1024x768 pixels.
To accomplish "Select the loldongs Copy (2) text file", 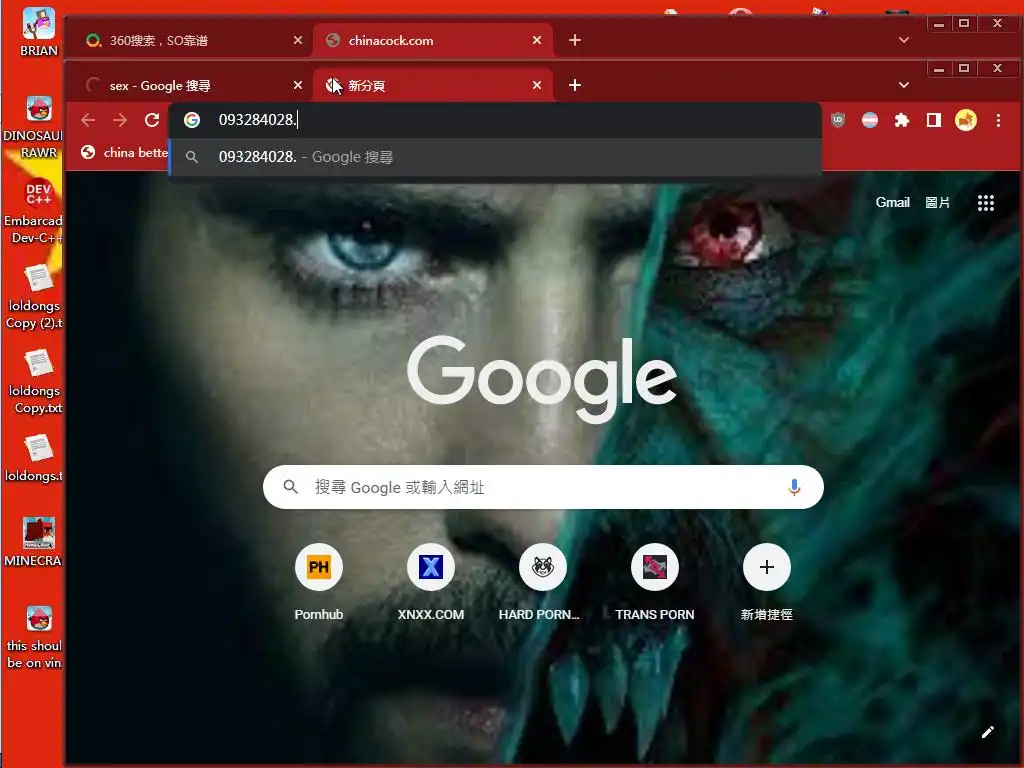I will (x=35, y=297).
